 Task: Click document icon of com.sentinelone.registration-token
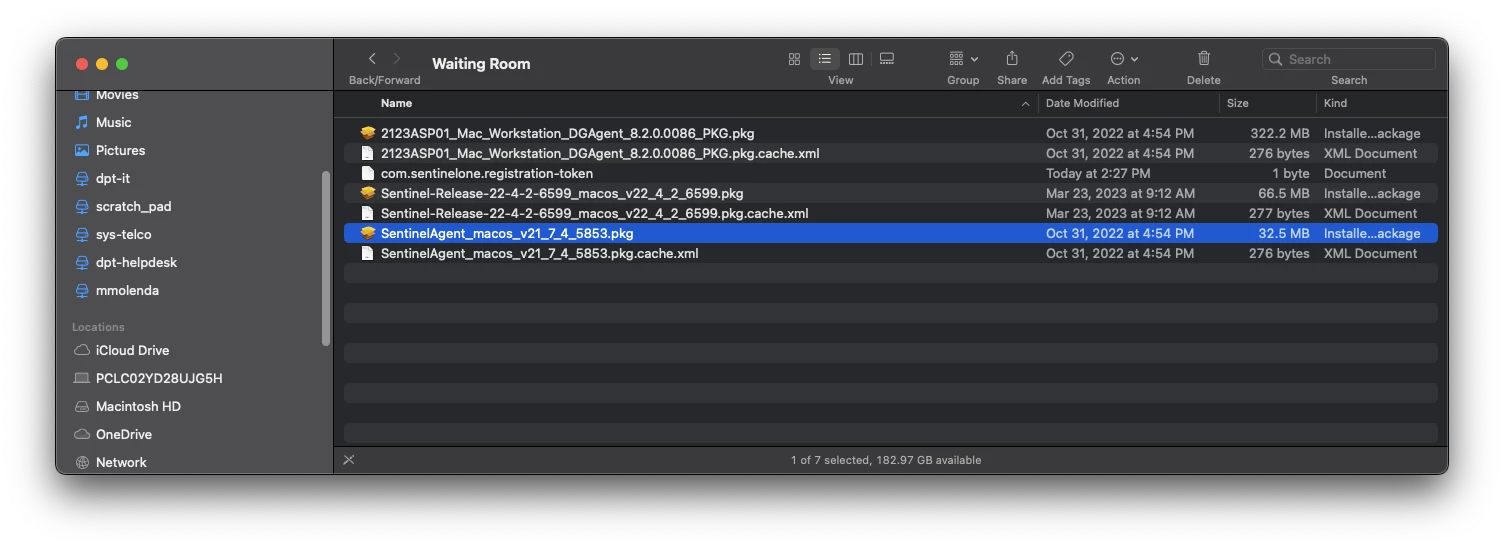[367, 173]
